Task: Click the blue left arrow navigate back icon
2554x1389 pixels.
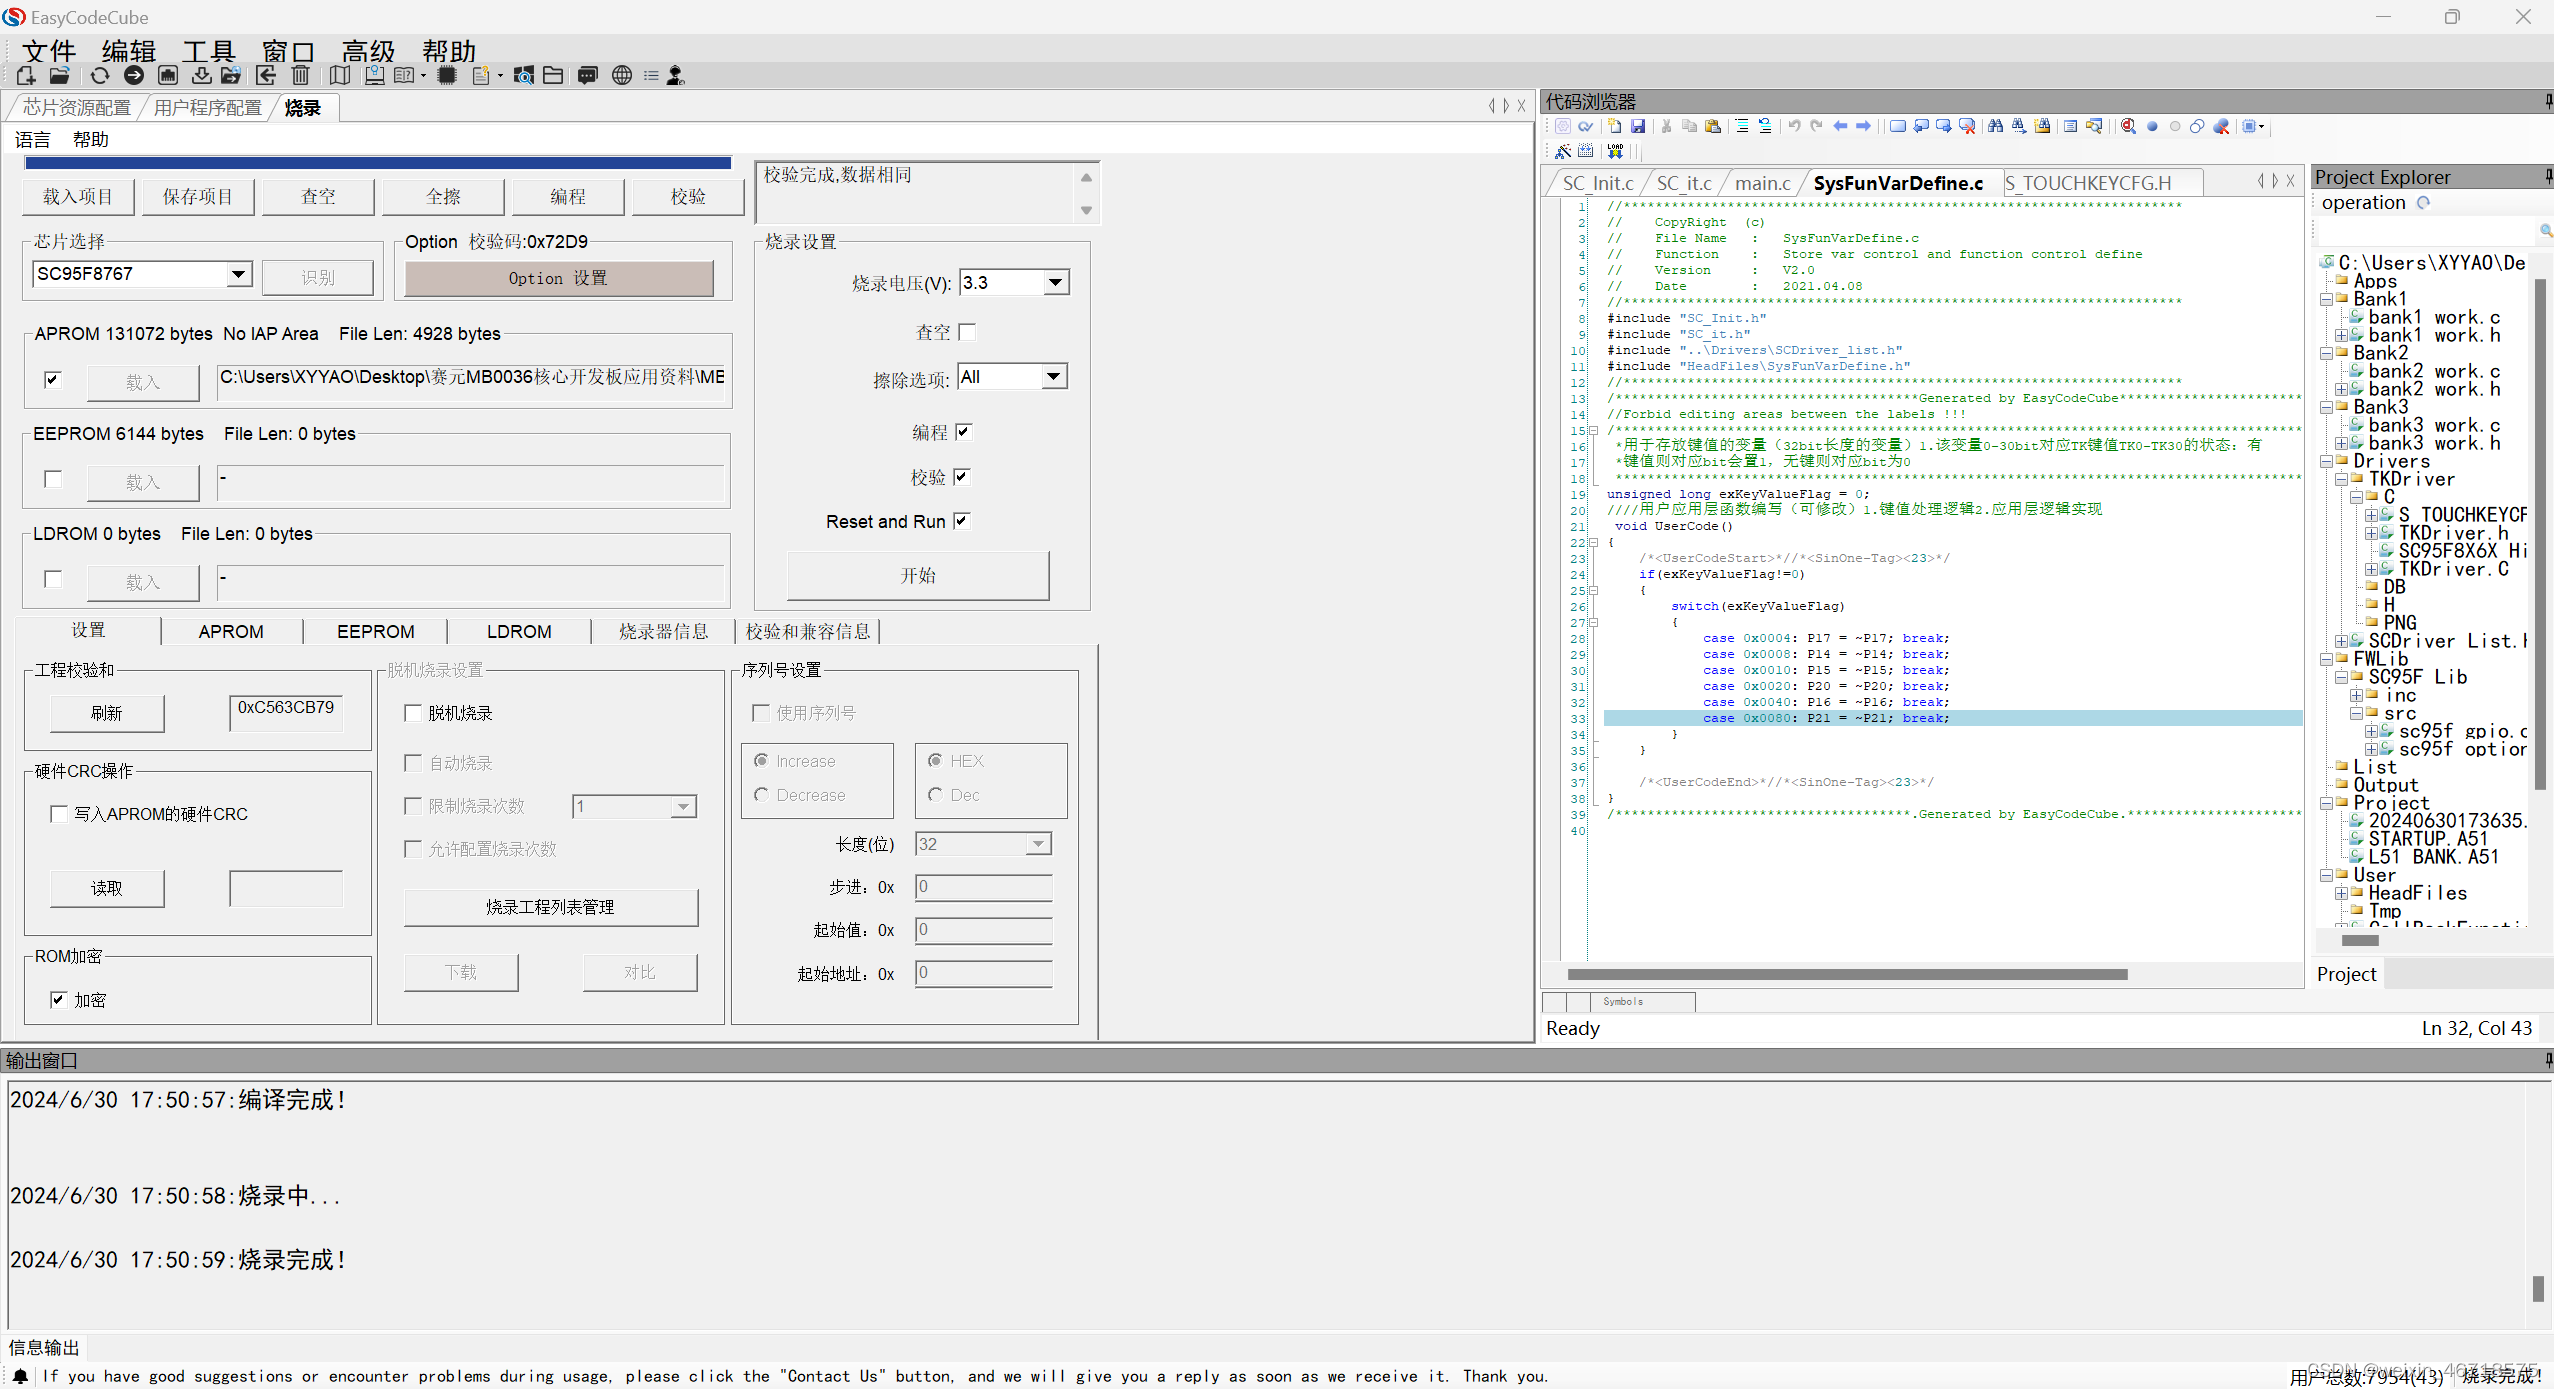Action: (1840, 126)
